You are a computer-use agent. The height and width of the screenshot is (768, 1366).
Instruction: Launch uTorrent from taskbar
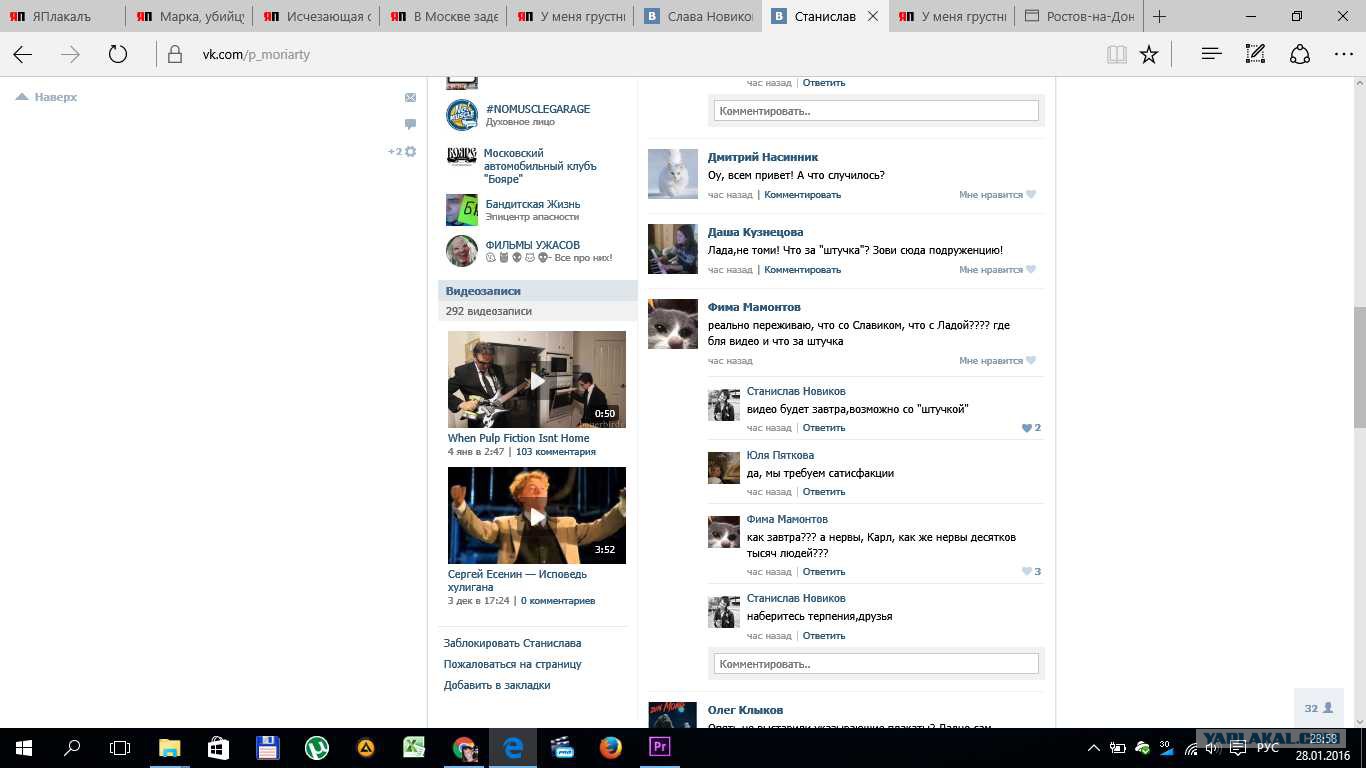tap(316, 747)
